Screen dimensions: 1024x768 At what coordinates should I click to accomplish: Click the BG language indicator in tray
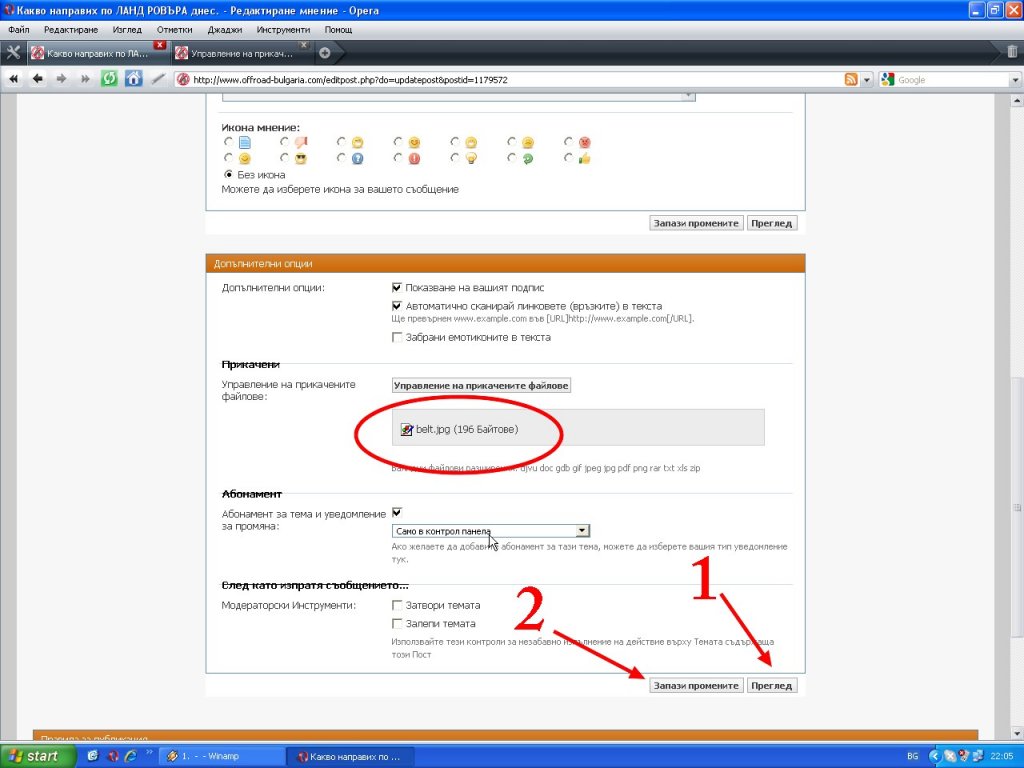pyautogui.click(x=912, y=756)
